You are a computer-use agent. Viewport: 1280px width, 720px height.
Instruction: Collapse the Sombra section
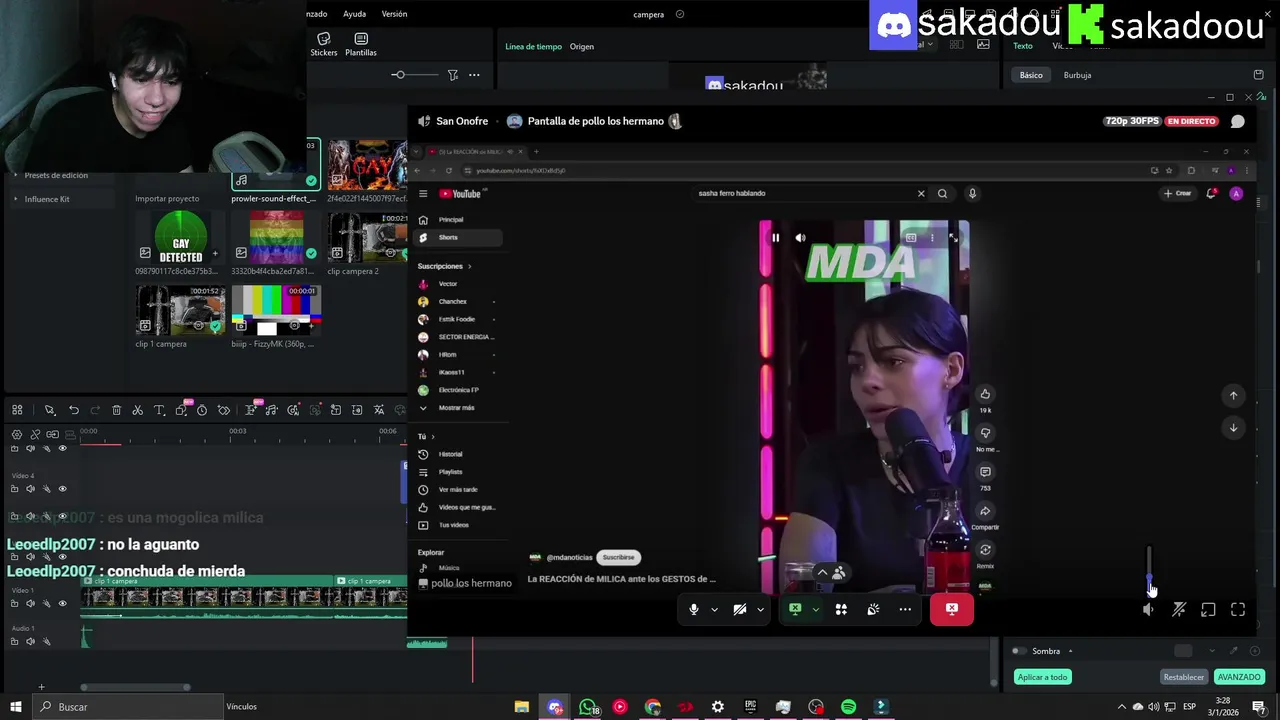tap(1070, 651)
